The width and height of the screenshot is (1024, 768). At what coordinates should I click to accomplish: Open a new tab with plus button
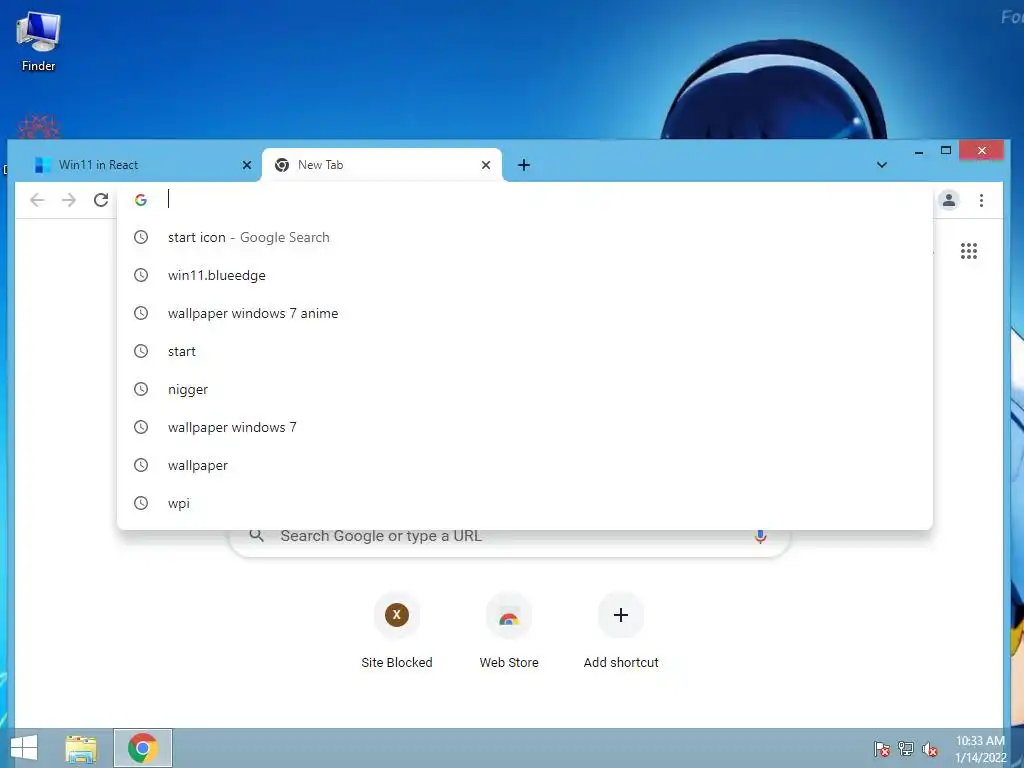pyautogui.click(x=524, y=165)
